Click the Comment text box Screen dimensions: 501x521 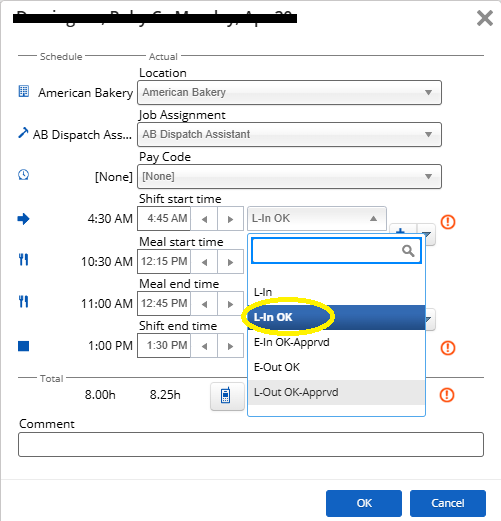pos(251,444)
